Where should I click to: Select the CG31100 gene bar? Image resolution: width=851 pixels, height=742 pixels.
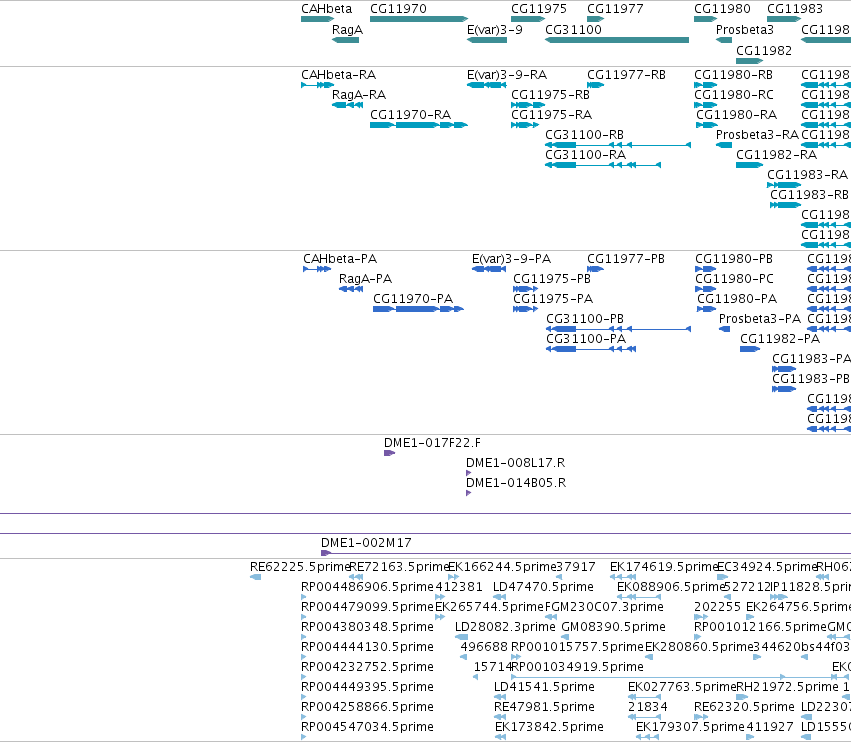coord(617,40)
